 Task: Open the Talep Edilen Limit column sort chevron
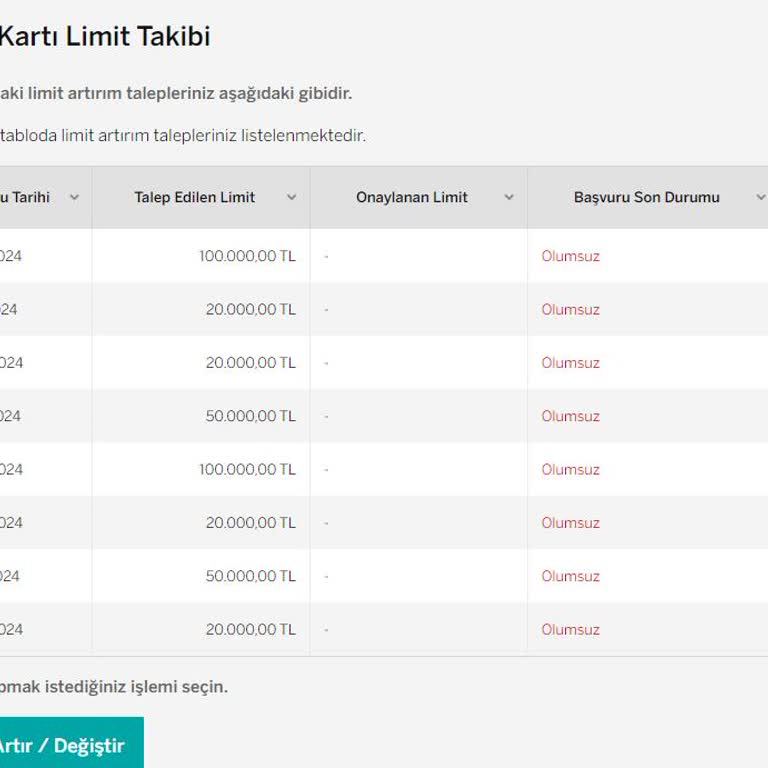tap(291, 197)
